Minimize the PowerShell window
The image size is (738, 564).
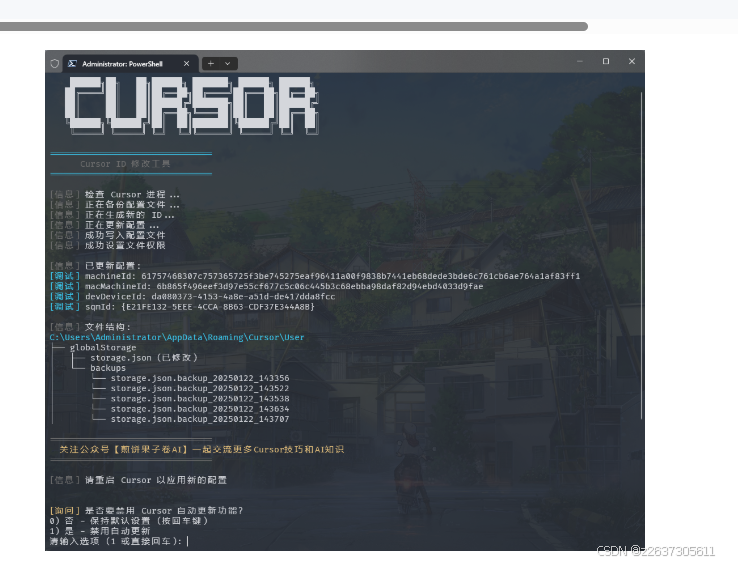point(580,61)
